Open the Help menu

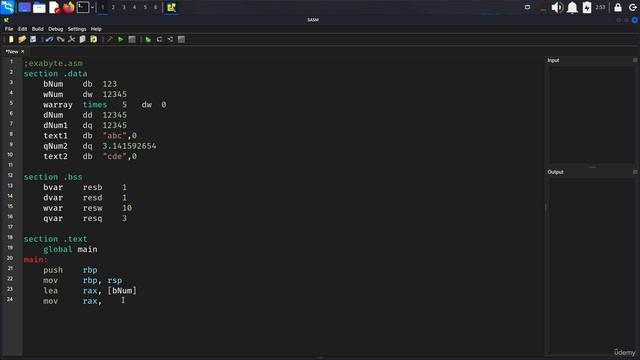(96, 29)
